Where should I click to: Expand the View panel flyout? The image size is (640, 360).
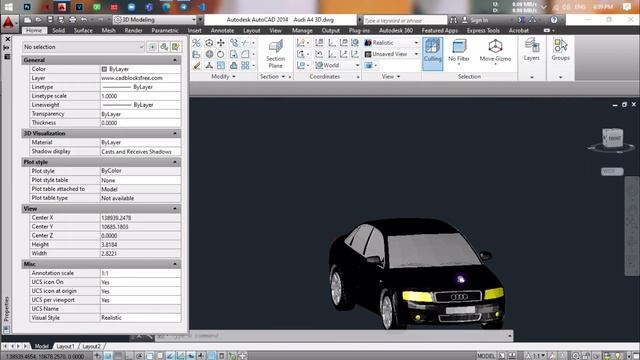click(x=391, y=76)
